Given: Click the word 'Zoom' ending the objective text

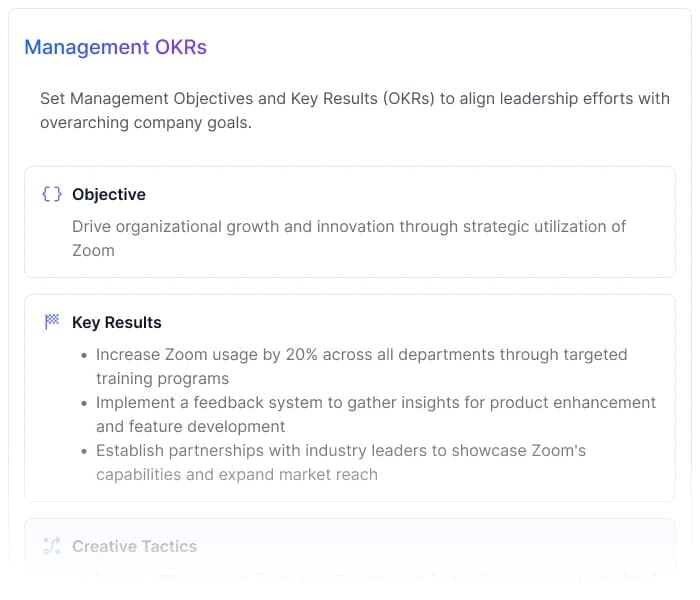Looking at the screenshot, I should point(93,250).
